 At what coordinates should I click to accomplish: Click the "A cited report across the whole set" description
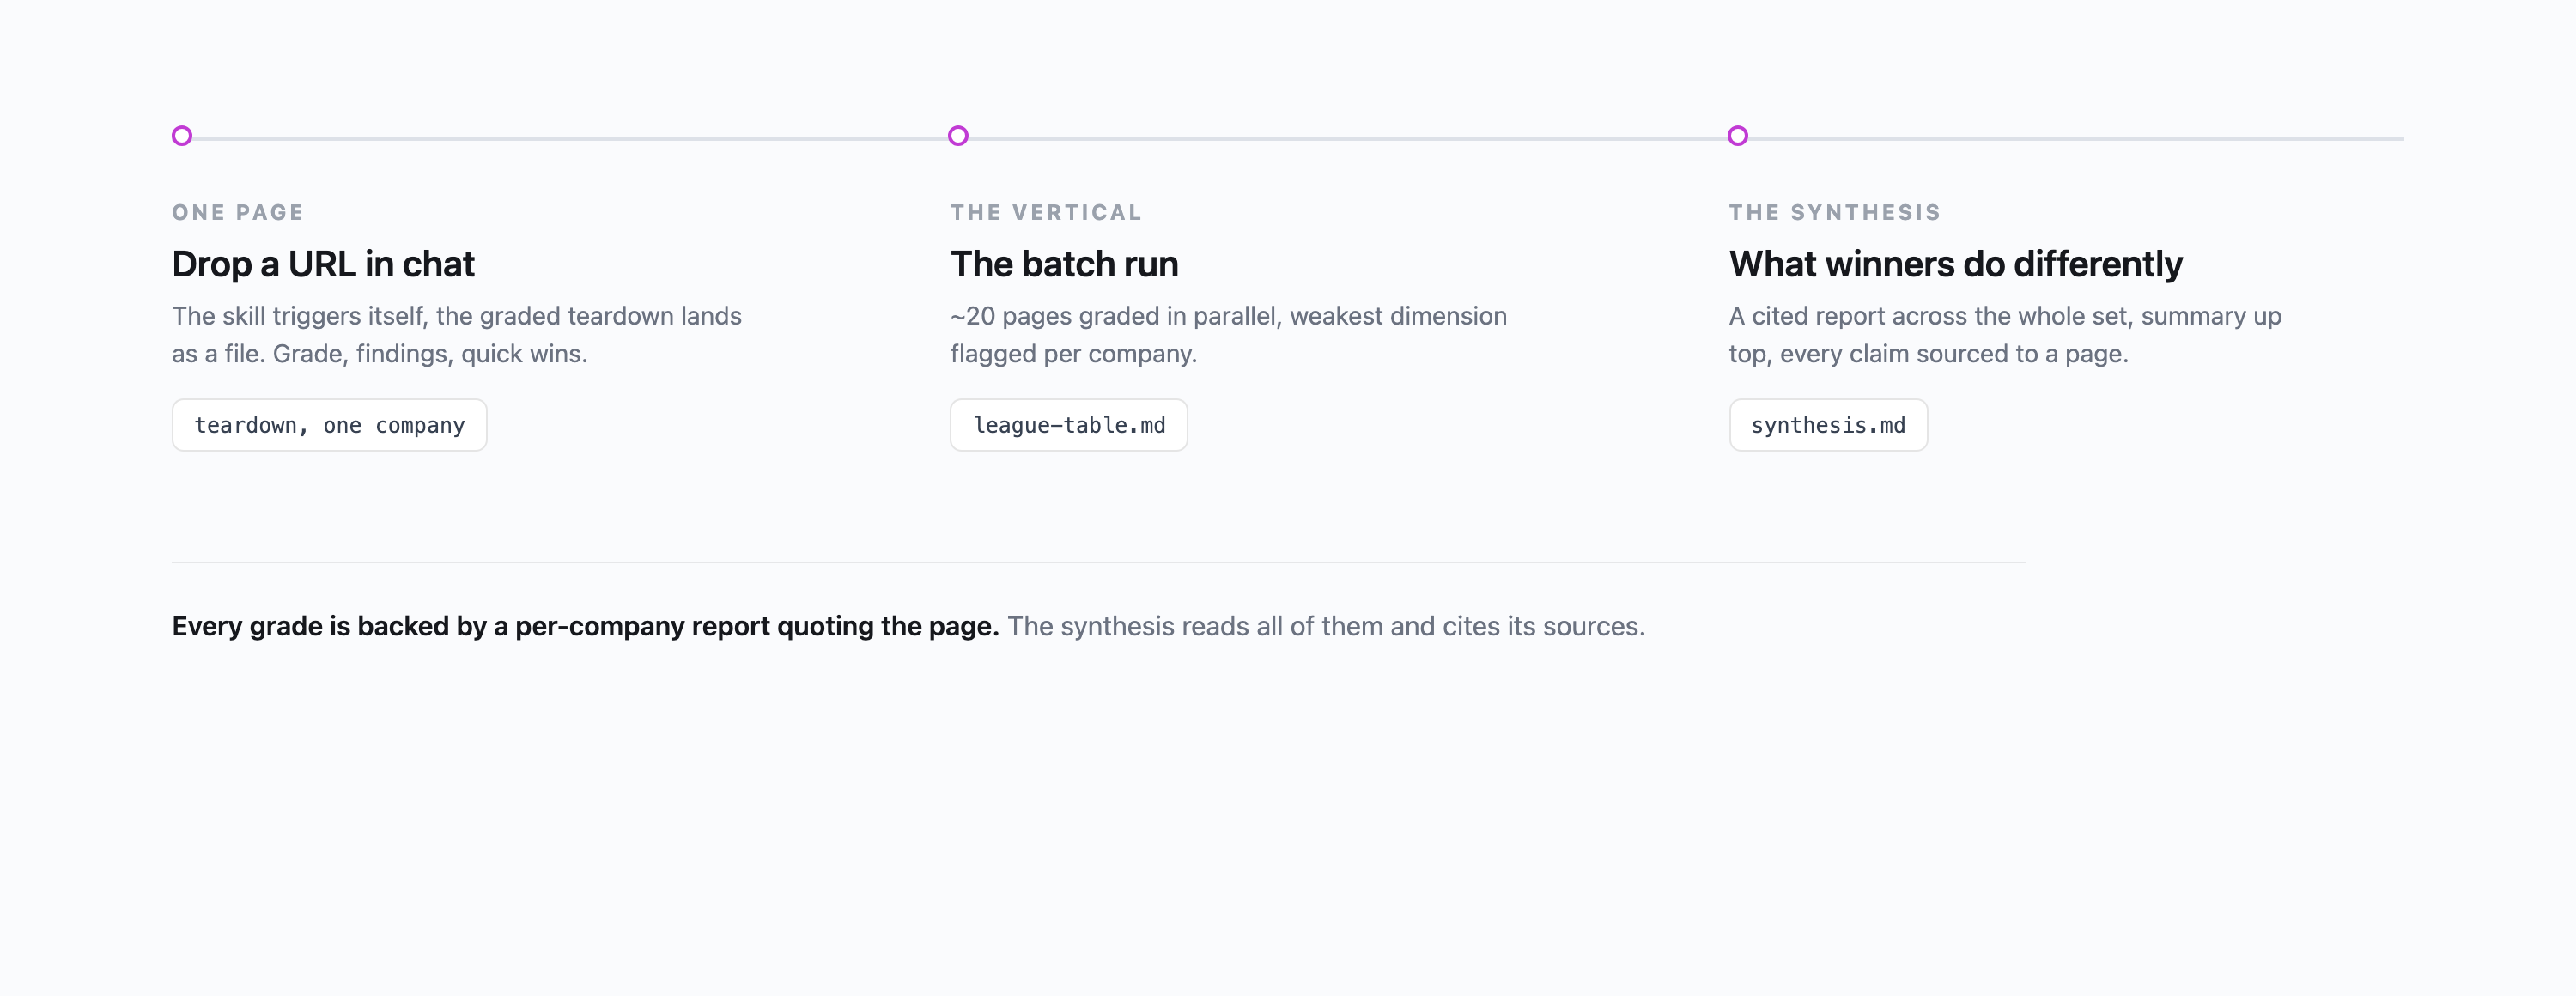click(x=2005, y=335)
